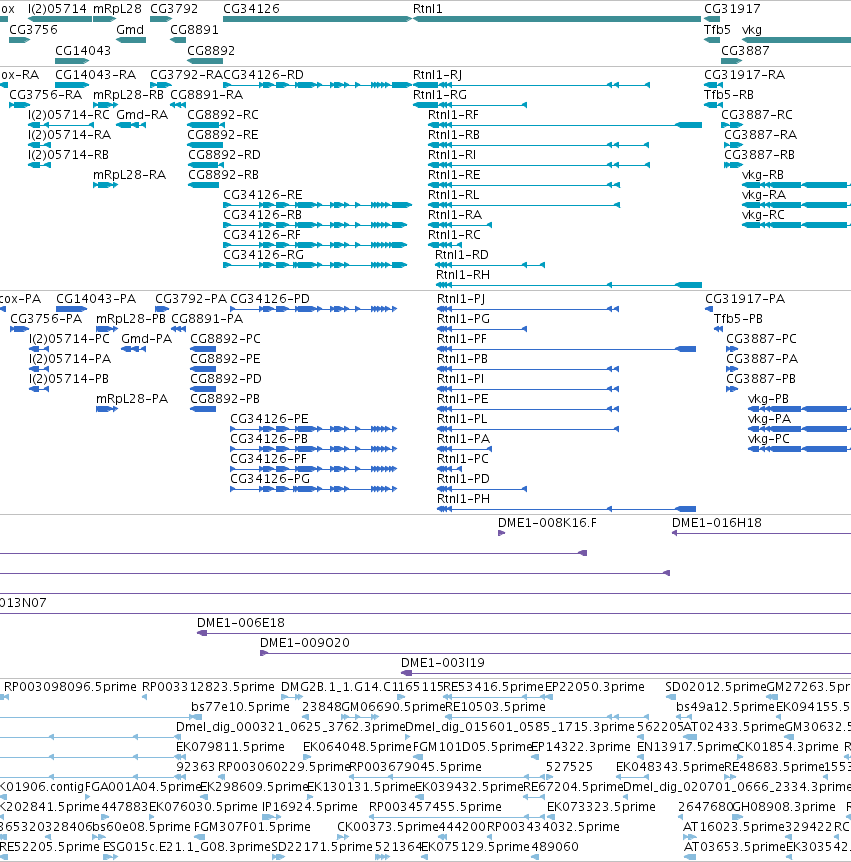Click transcript CG34126-RD label

(x=263, y=75)
